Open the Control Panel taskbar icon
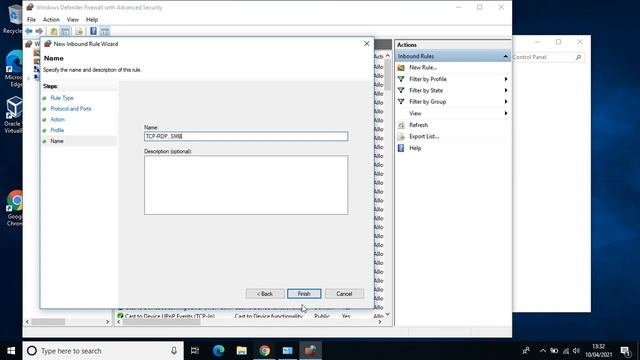The height and width of the screenshot is (360, 640). tap(288, 351)
